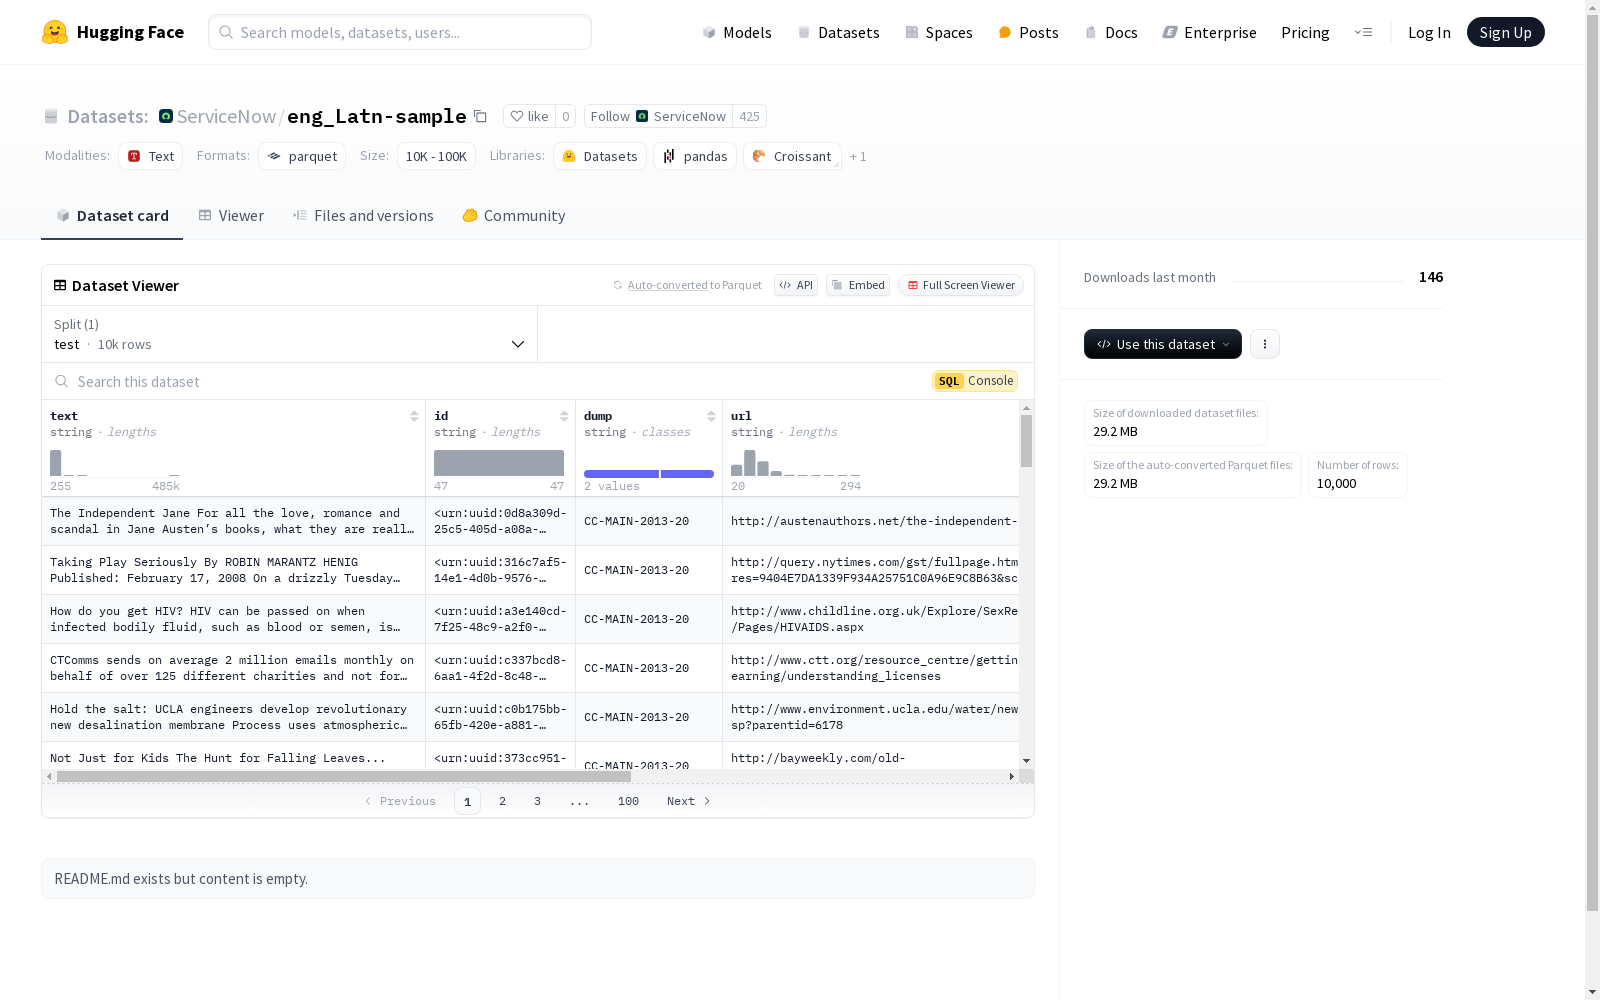The width and height of the screenshot is (1600, 1000).
Task: Open Datasets in the top navigation
Action: 838,32
